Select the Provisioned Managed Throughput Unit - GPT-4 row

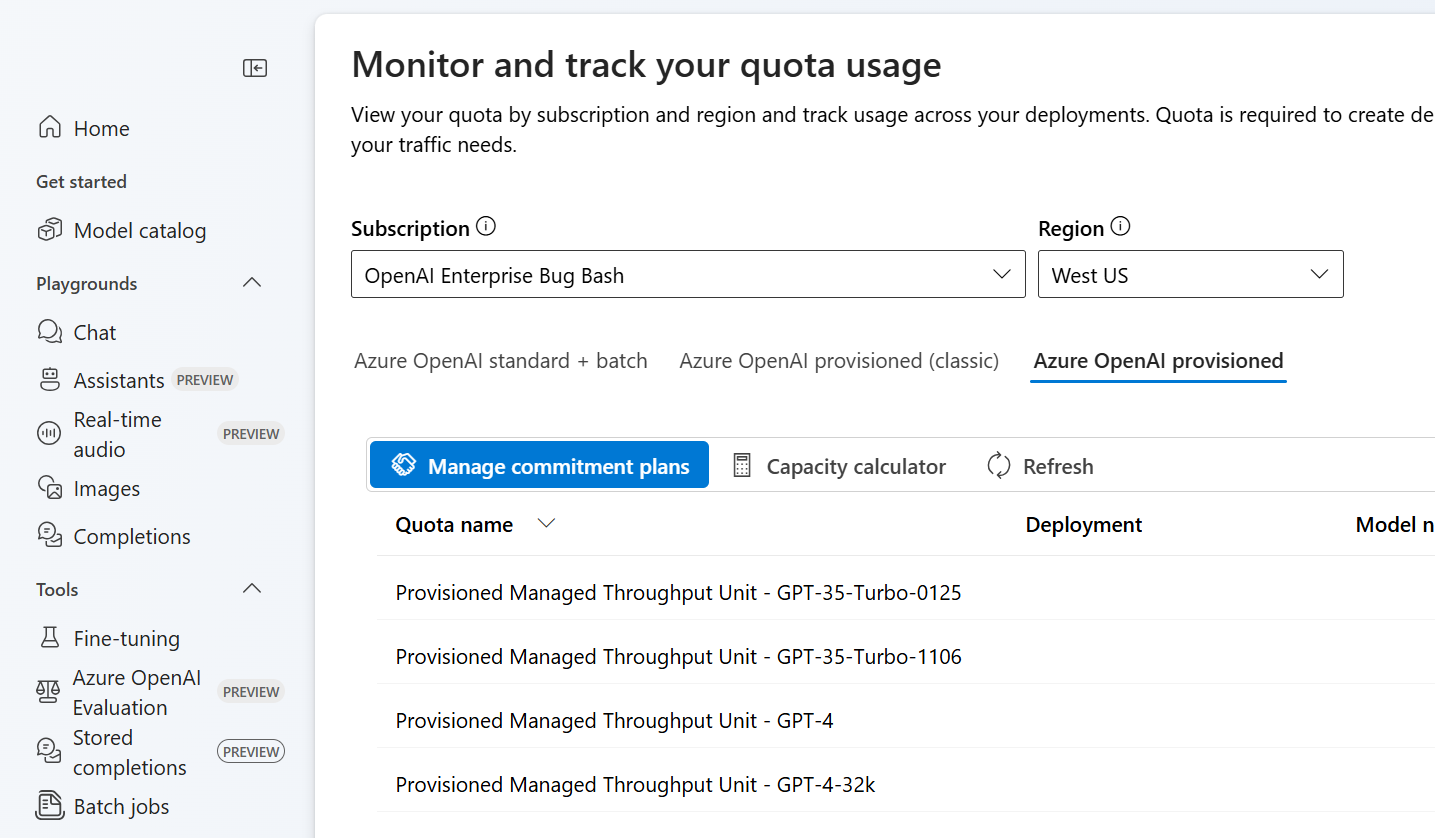click(x=905, y=721)
